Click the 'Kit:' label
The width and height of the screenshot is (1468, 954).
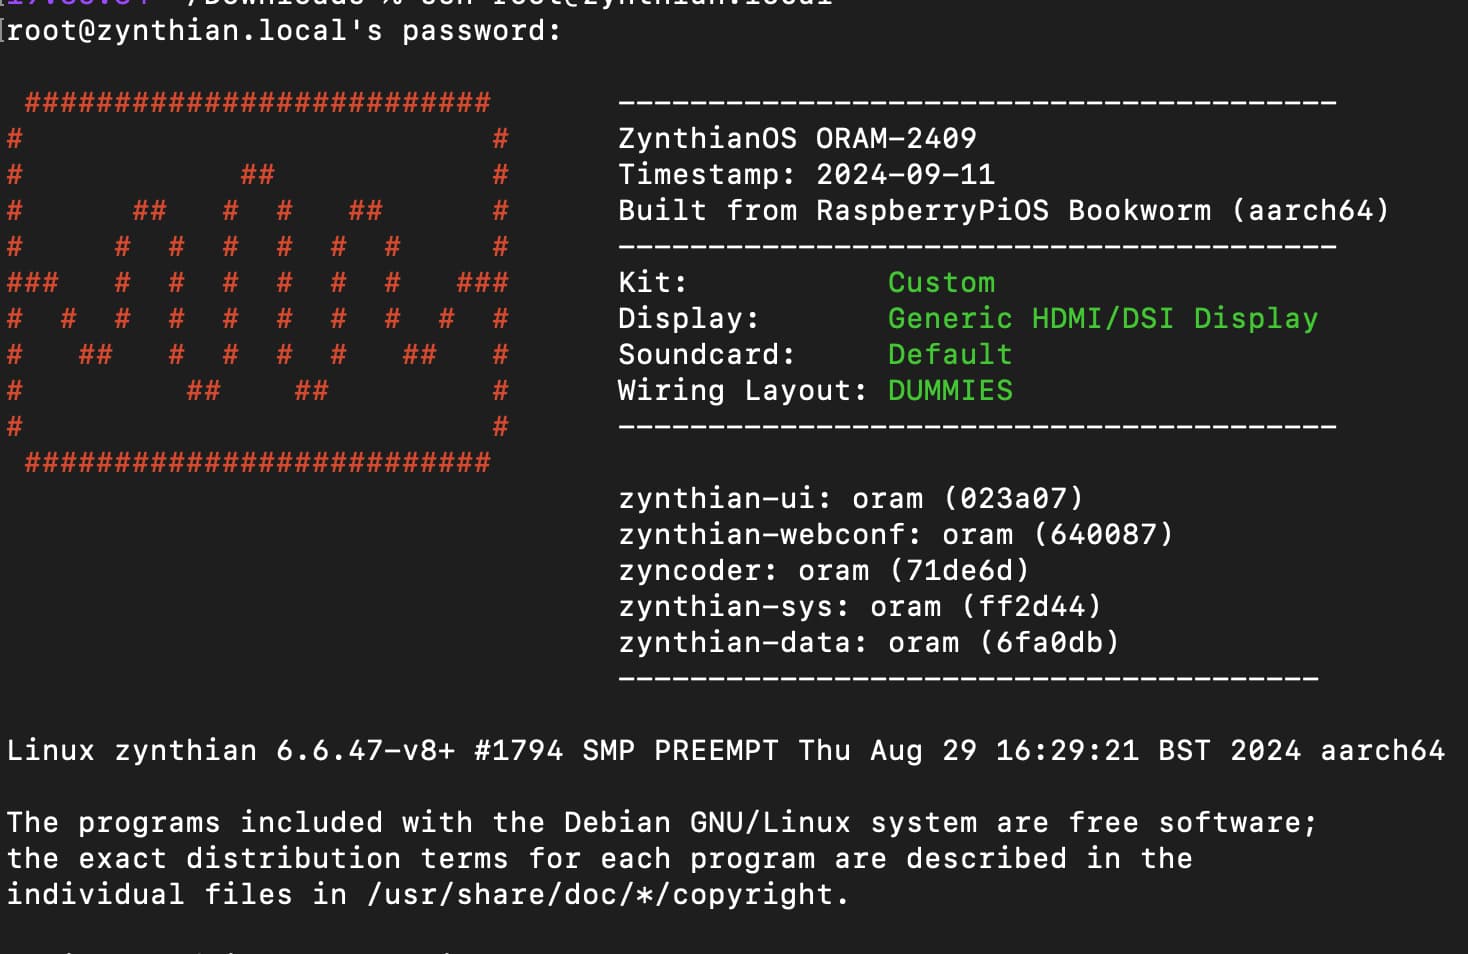(653, 282)
